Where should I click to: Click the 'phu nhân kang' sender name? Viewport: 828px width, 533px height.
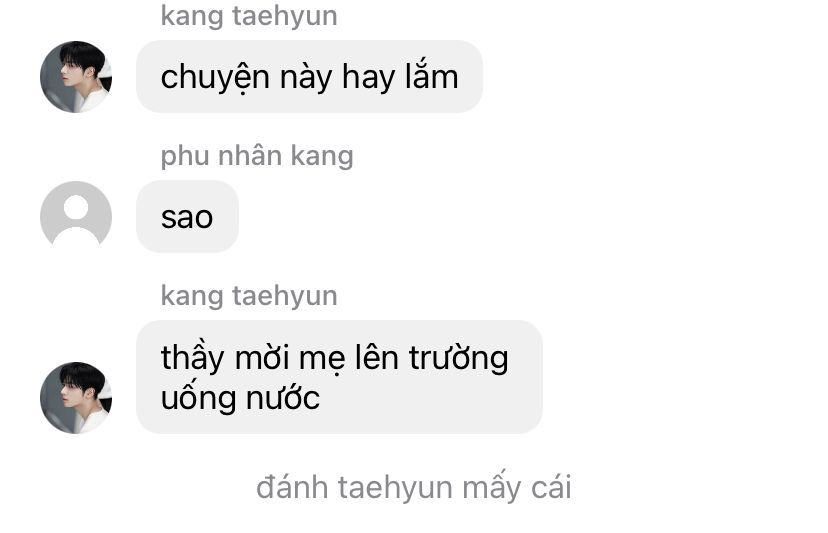[257, 156]
